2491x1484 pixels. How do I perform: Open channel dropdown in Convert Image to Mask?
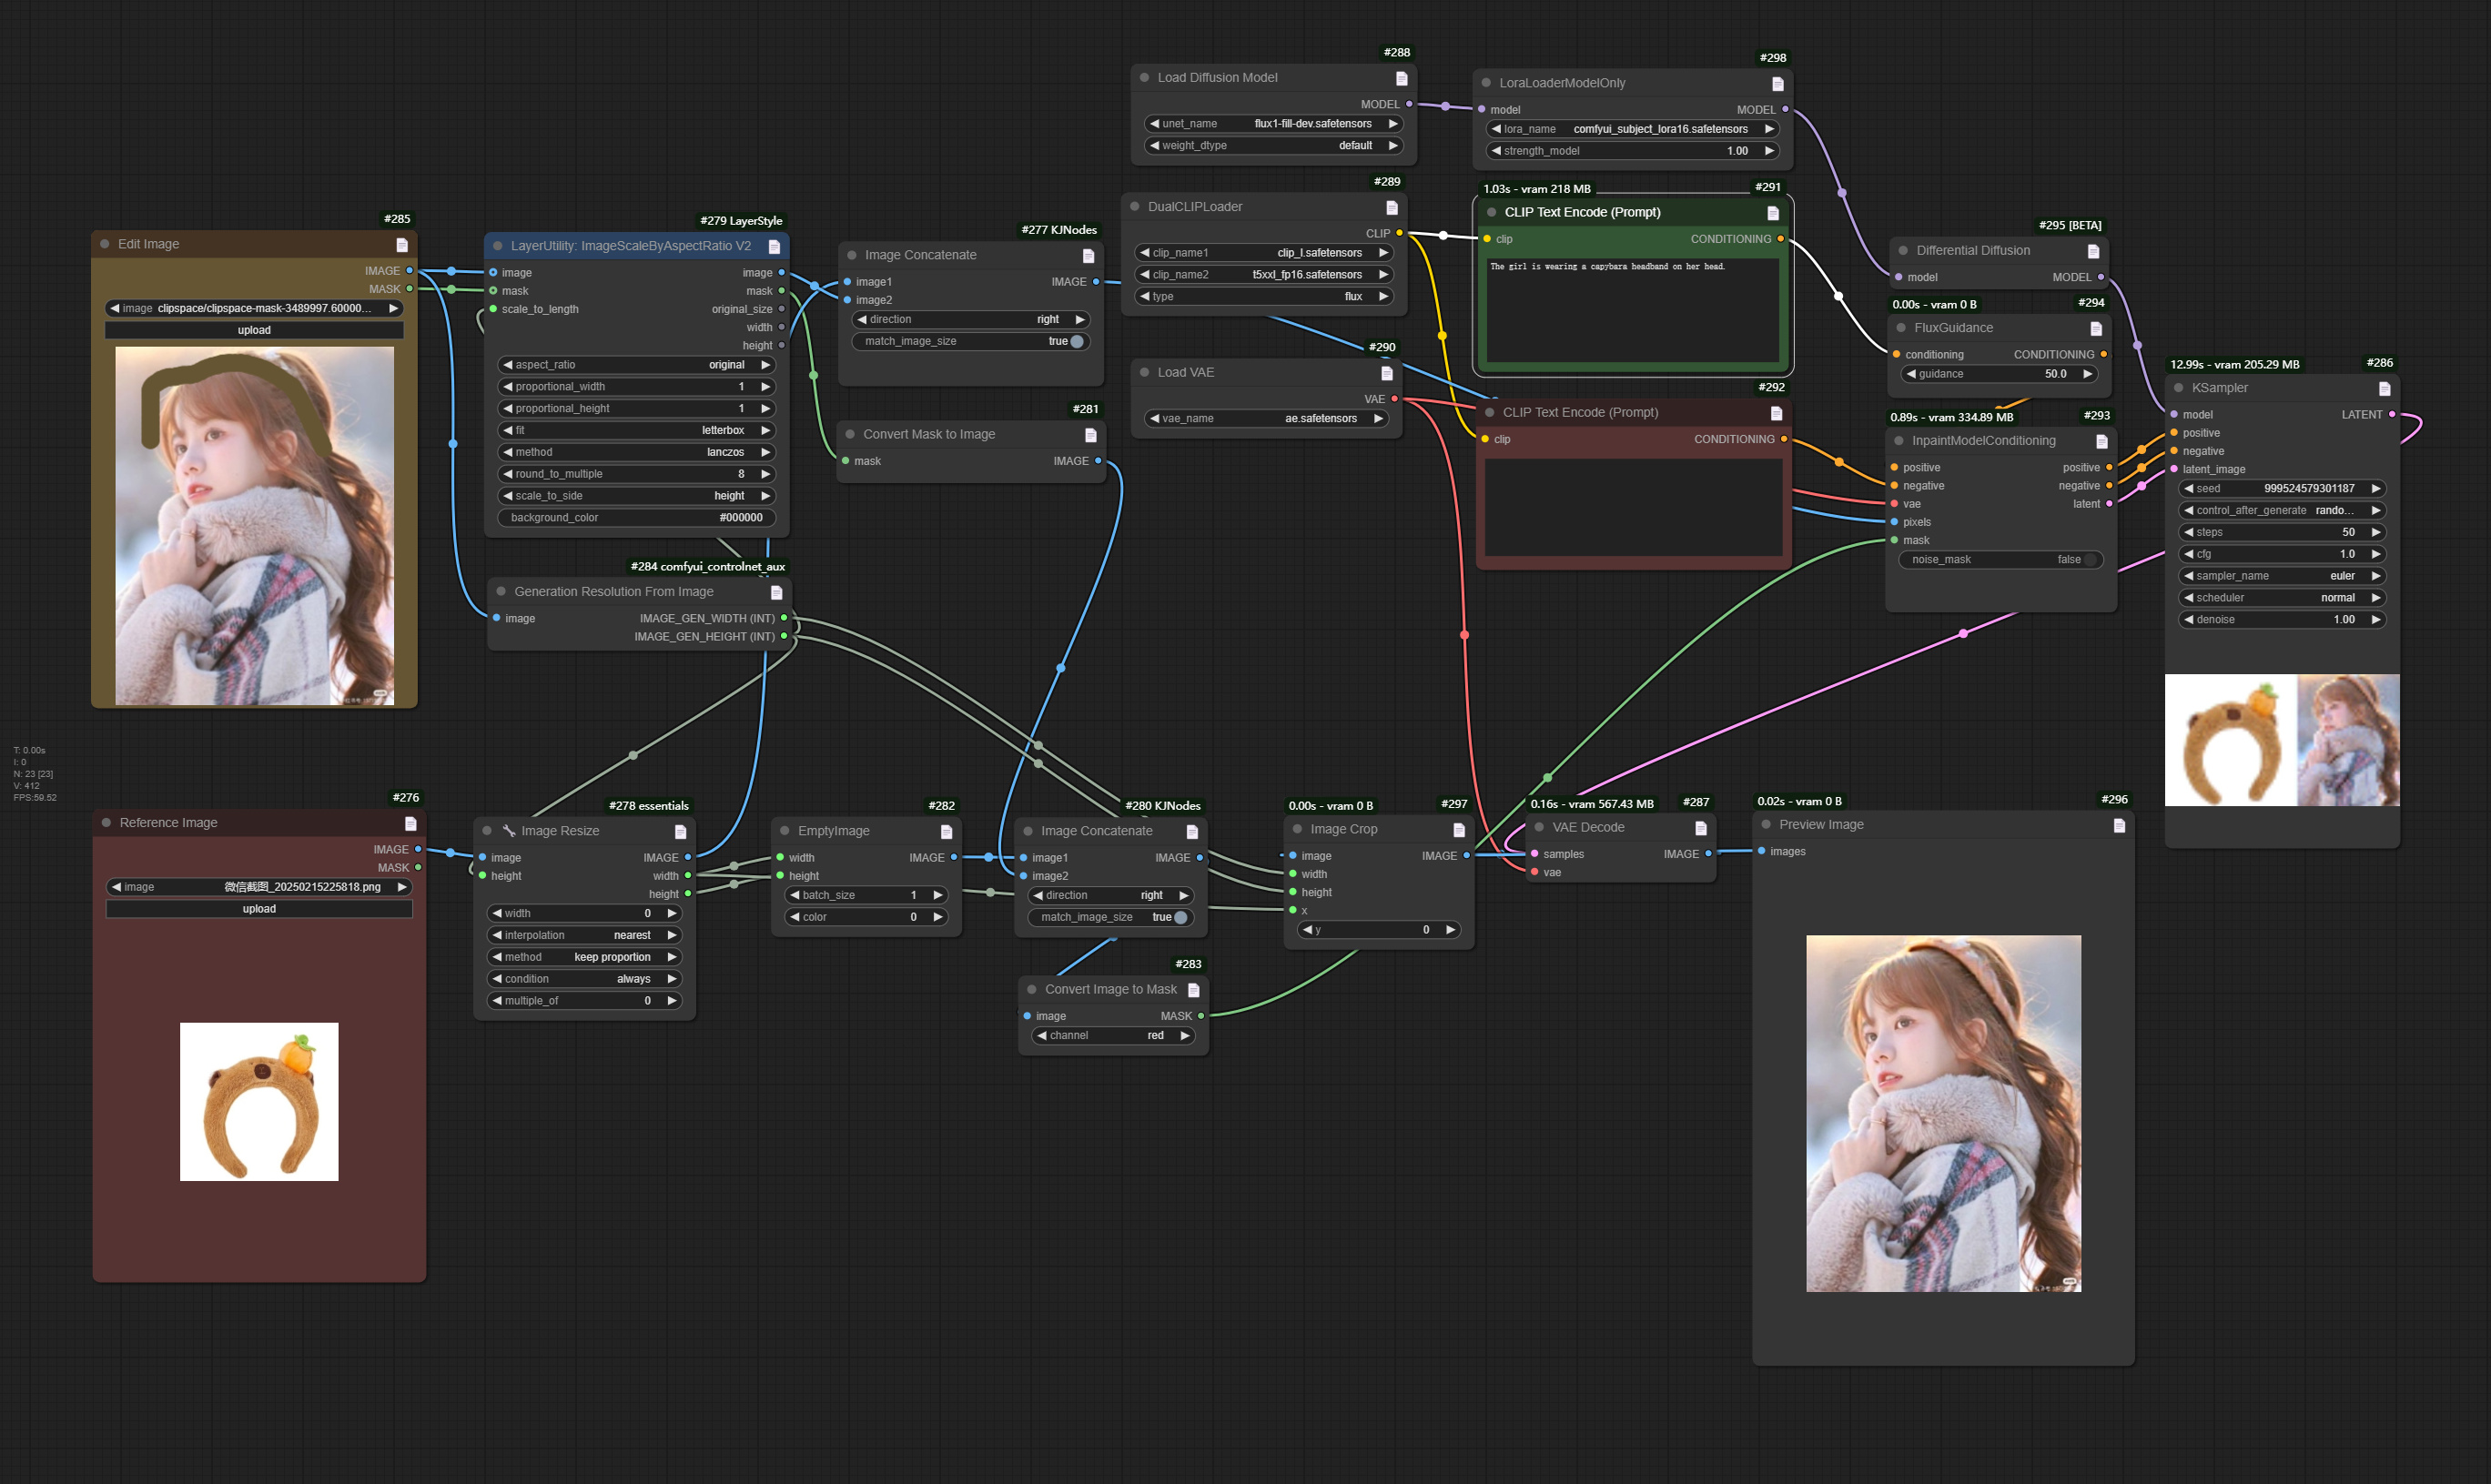point(1112,1035)
